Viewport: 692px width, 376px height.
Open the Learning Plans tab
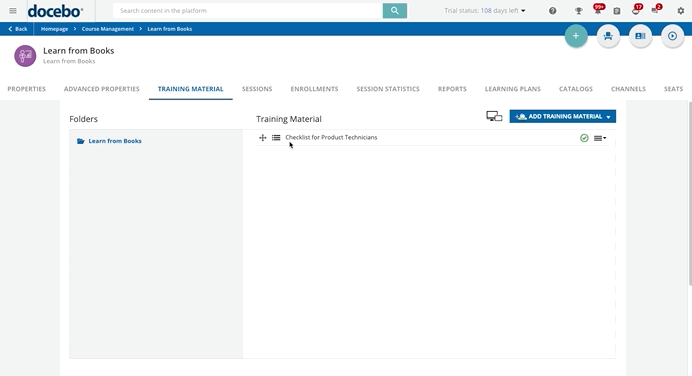512,89
